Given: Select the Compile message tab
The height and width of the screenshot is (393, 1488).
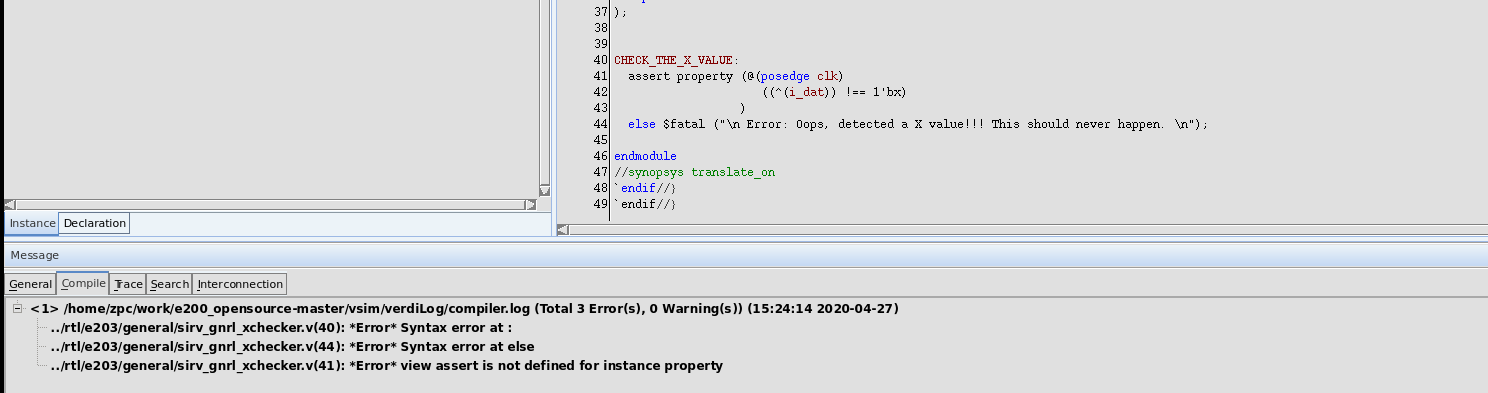Looking at the screenshot, I should tap(83, 283).
